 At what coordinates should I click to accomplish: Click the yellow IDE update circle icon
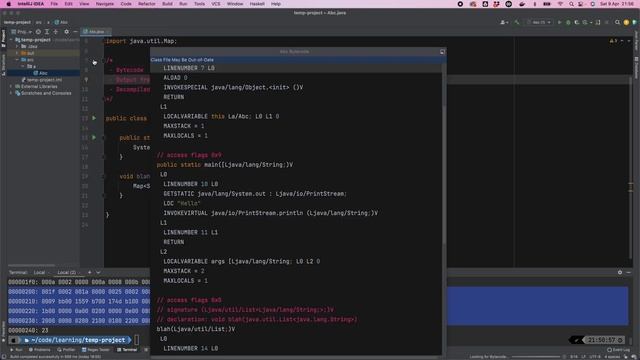[x=626, y=22]
